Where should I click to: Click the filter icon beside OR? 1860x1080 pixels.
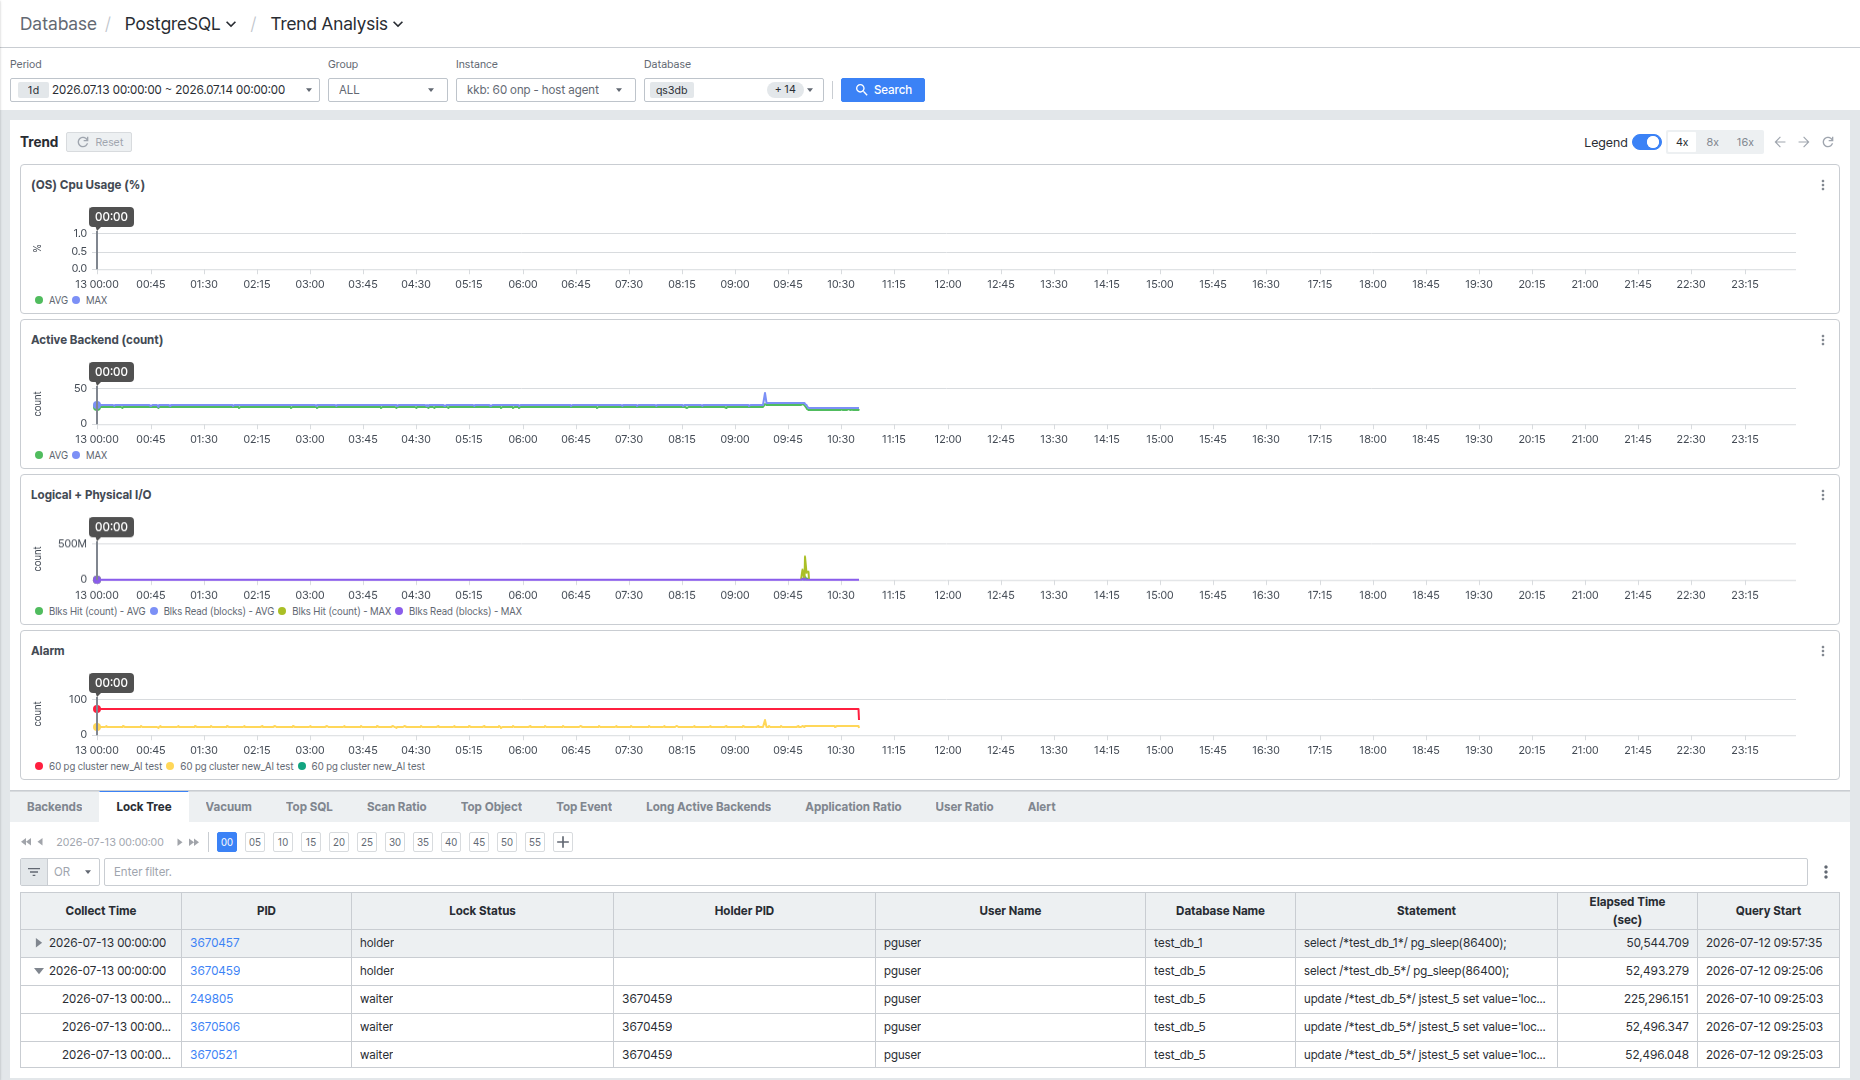[34, 872]
